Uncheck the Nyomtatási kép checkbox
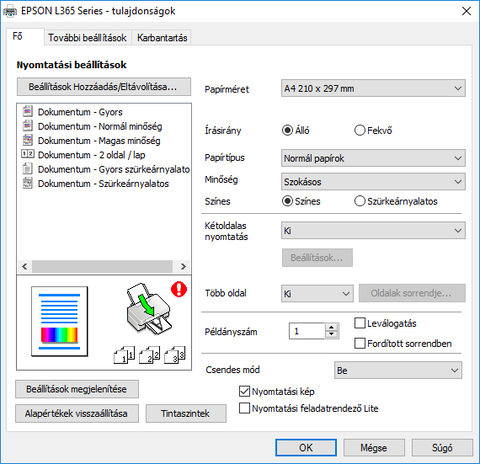Screen dimensions: 480x464 pos(244,391)
